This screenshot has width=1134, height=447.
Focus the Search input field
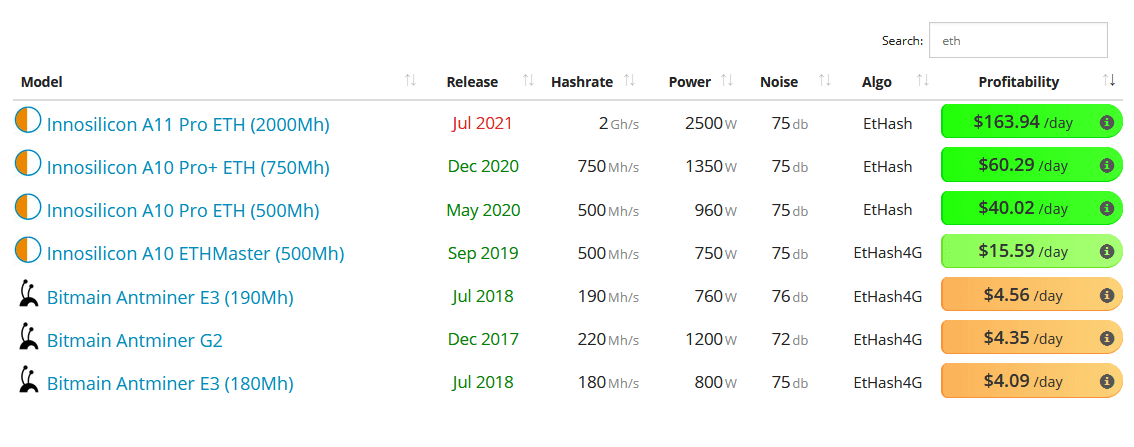[x=1018, y=41]
